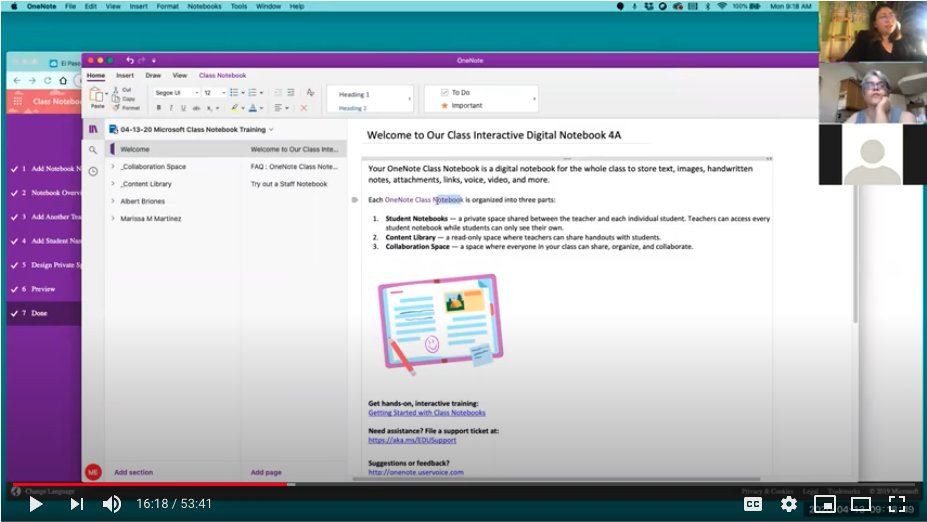The height and width of the screenshot is (522, 927).
Task: Expand the tags gallery arrow
Action: [x=534, y=99]
